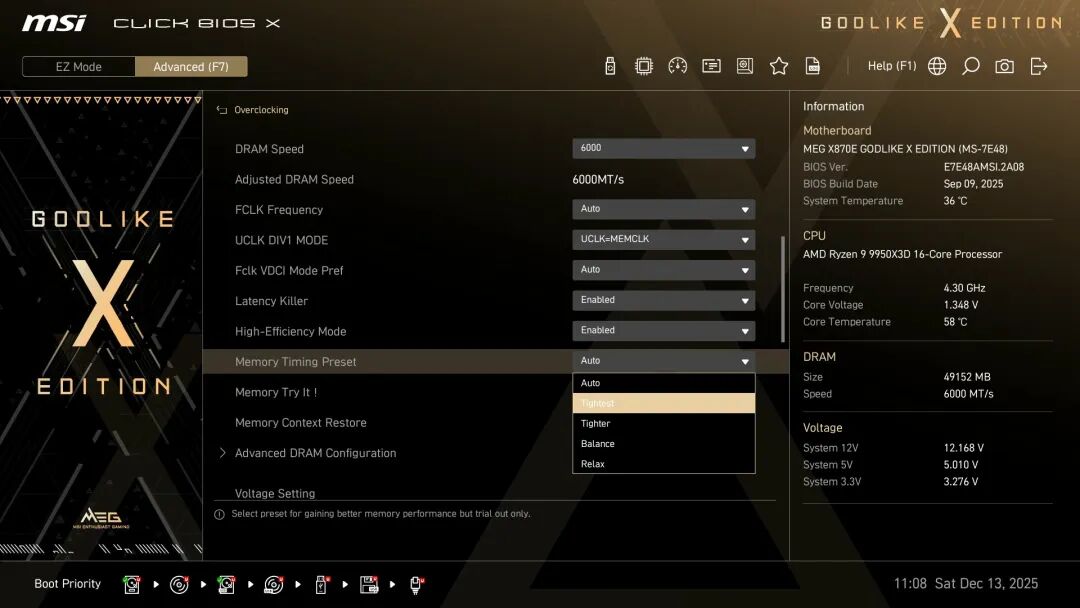Open the Latency Killer dropdown

coord(663,300)
